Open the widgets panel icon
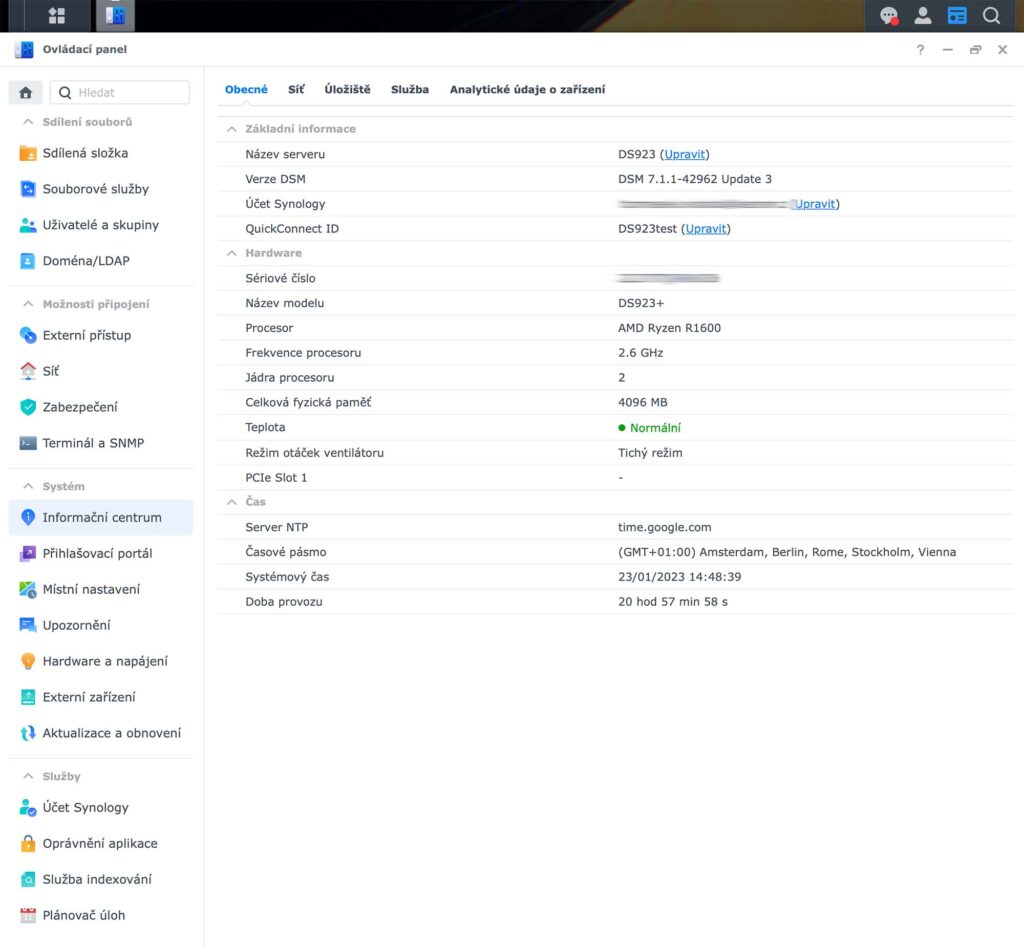Image resolution: width=1024 pixels, height=947 pixels. [957, 16]
